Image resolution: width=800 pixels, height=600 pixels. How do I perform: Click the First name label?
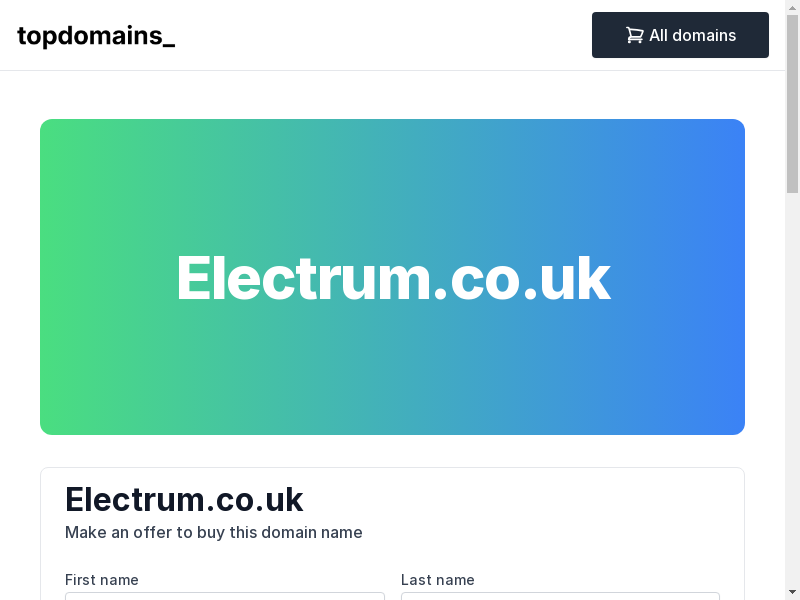pyautogui.click(x=102, y=580)
